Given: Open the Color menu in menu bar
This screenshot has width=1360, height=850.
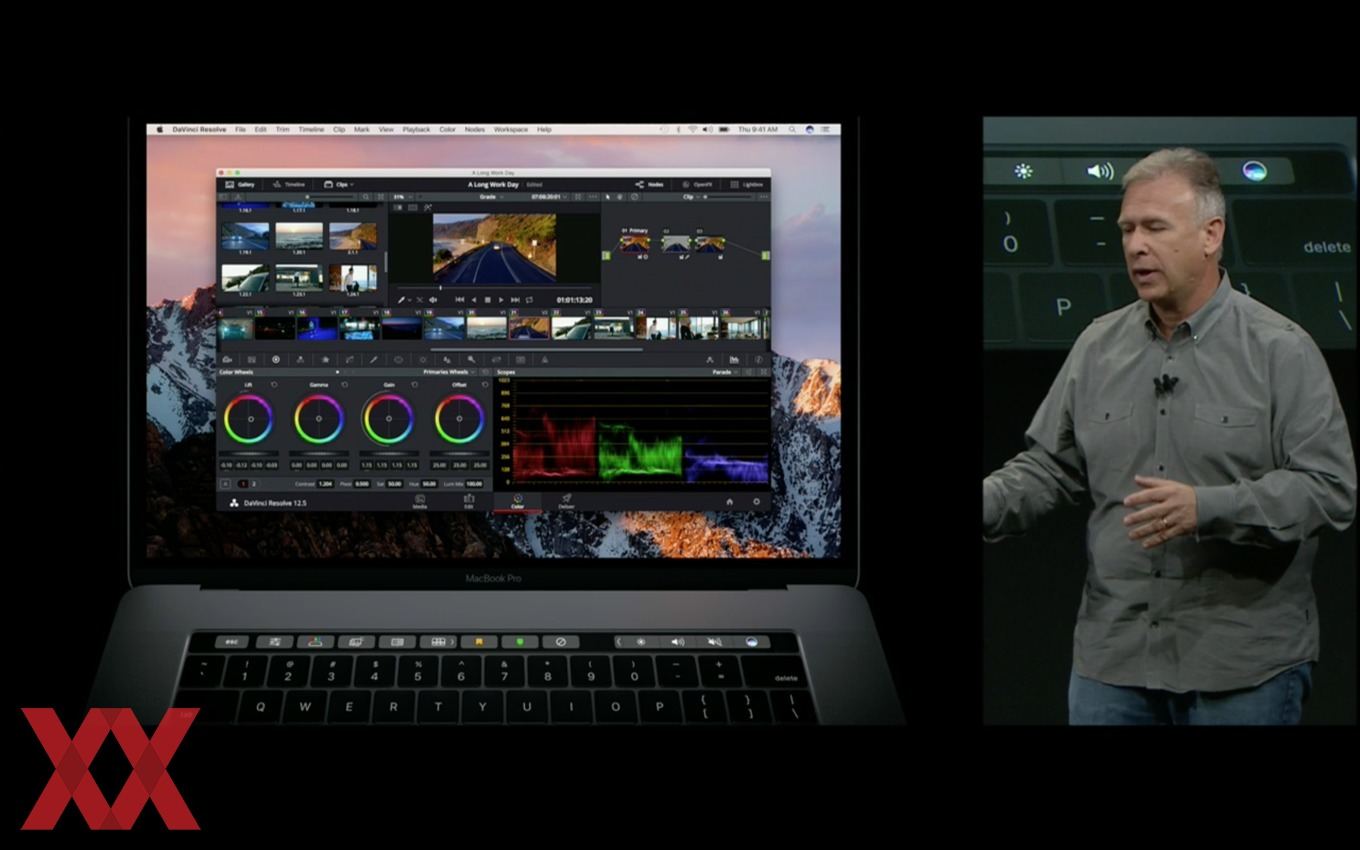Looking at the screenshot, I should (x=447, y=129).
